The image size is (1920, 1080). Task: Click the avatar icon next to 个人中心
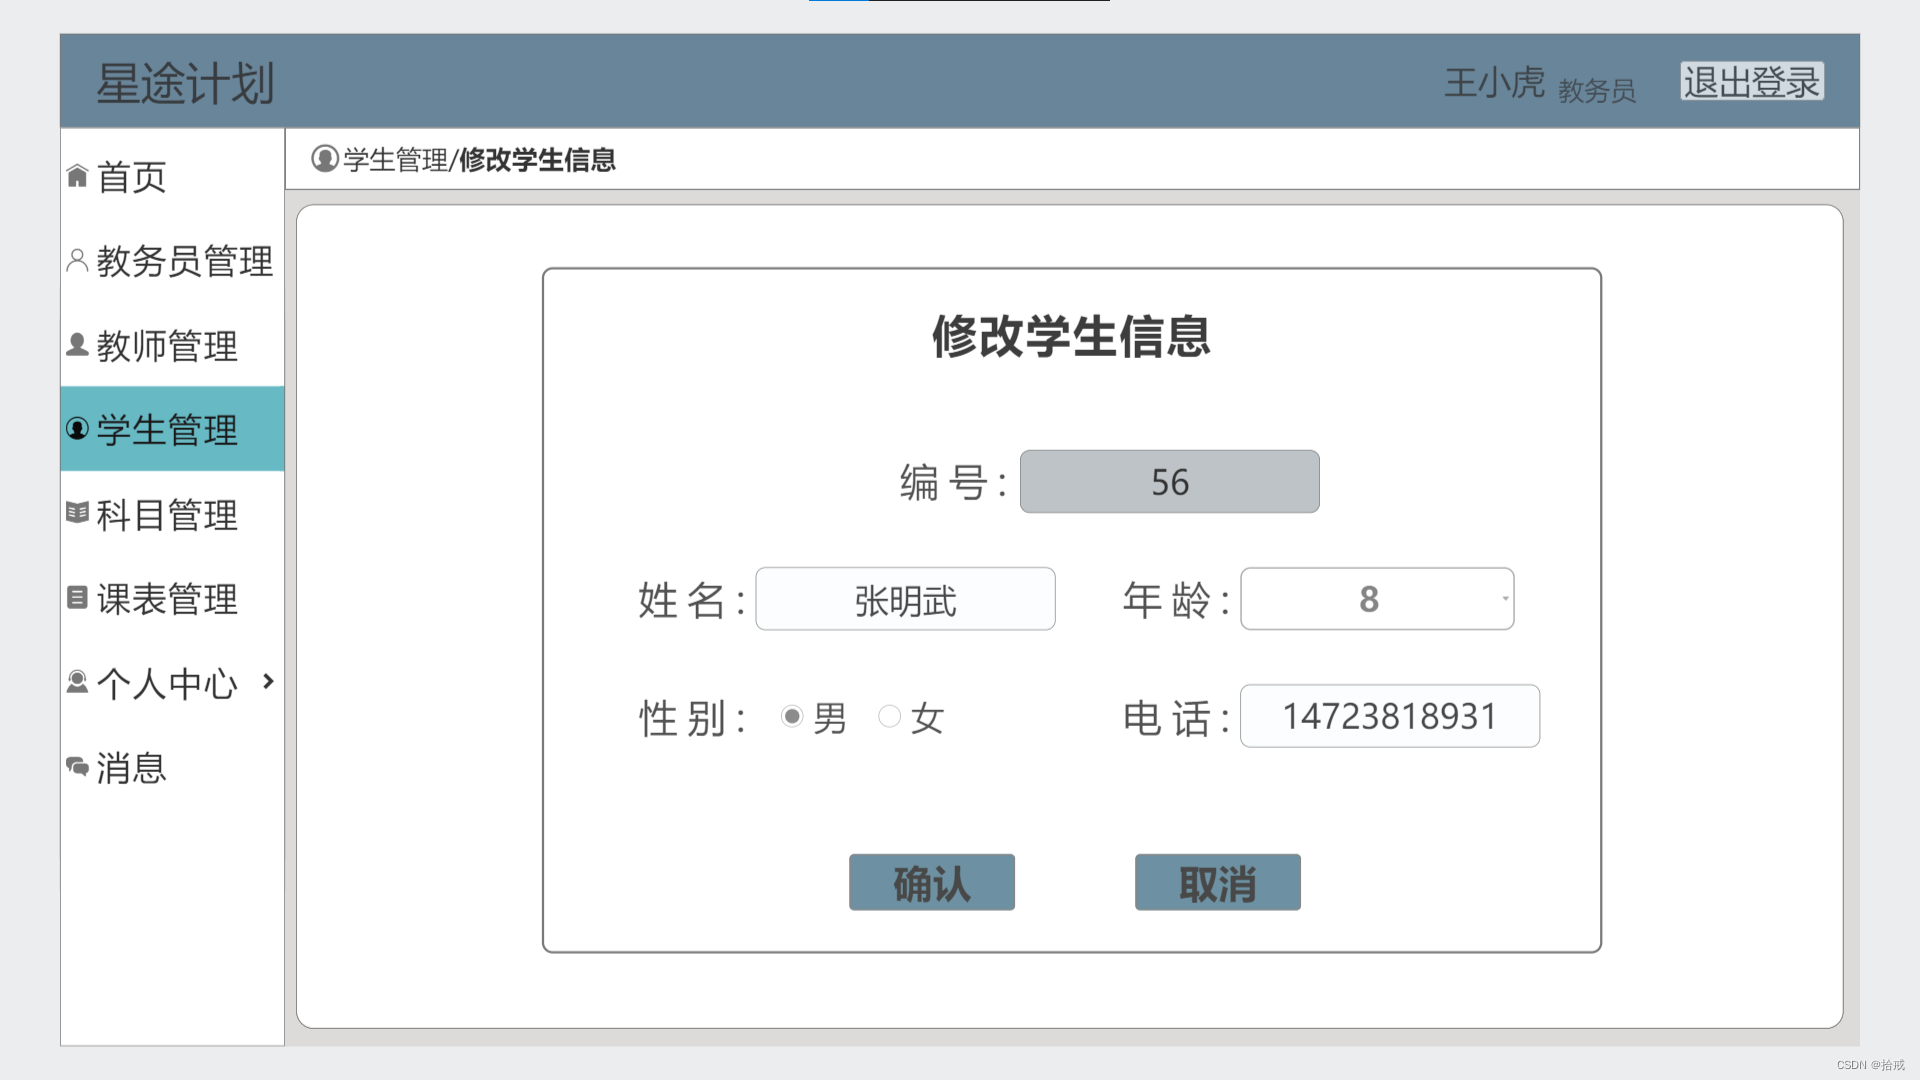[x=77, y=682]
